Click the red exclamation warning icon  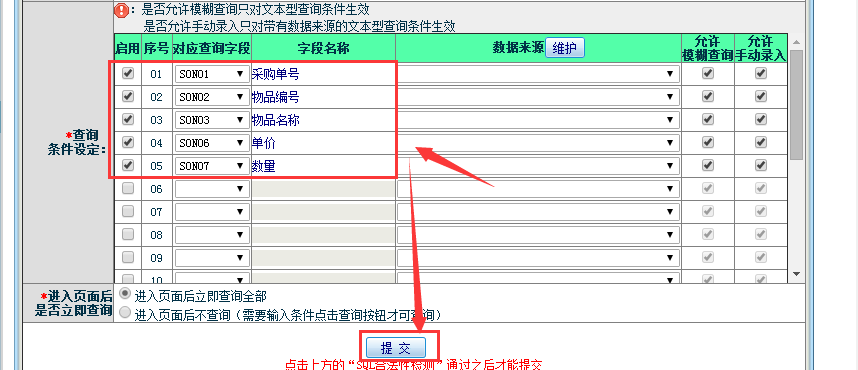coord(121,9)
